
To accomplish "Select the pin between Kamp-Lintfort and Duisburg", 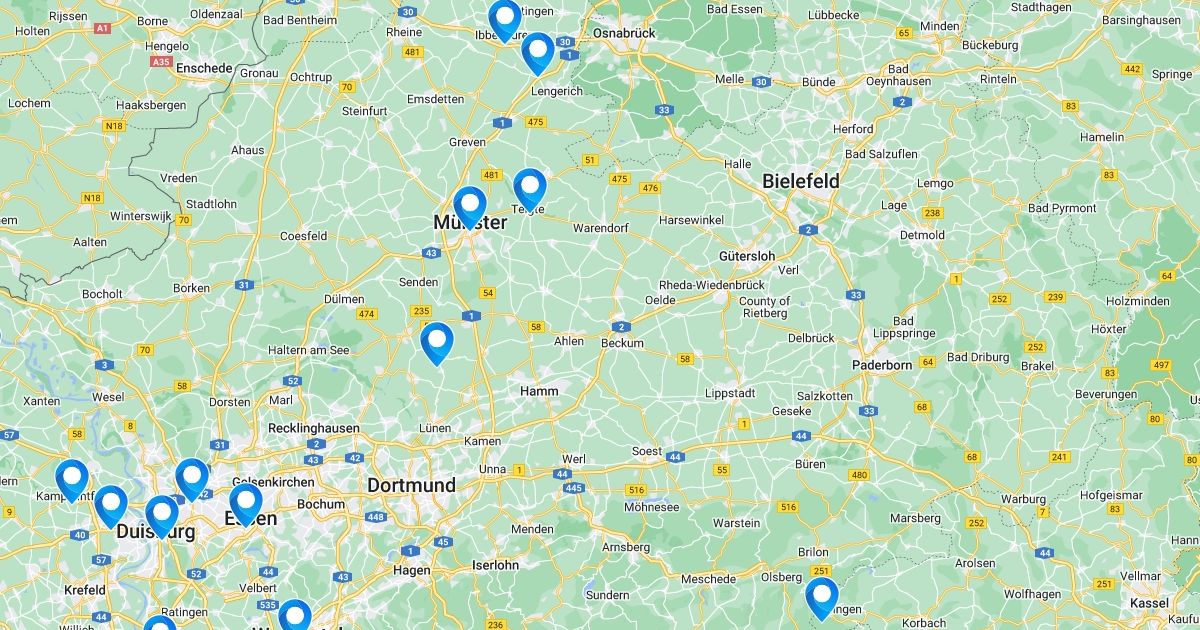I will coord(111,507).
